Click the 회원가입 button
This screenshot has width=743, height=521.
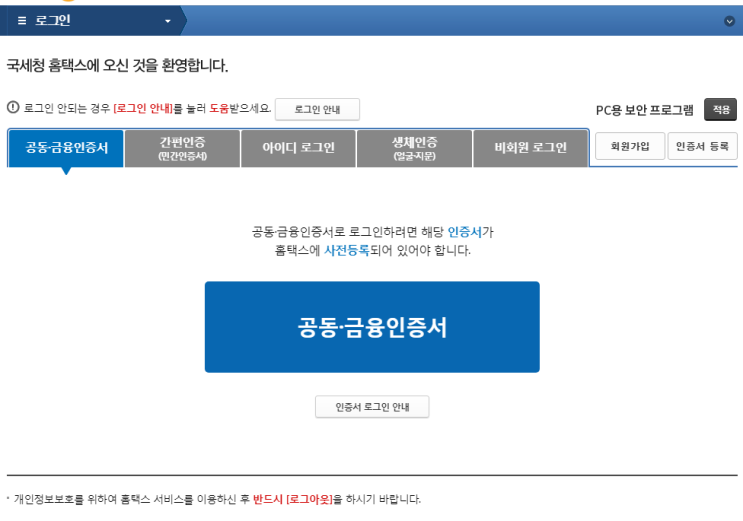[x=630, y=146]
